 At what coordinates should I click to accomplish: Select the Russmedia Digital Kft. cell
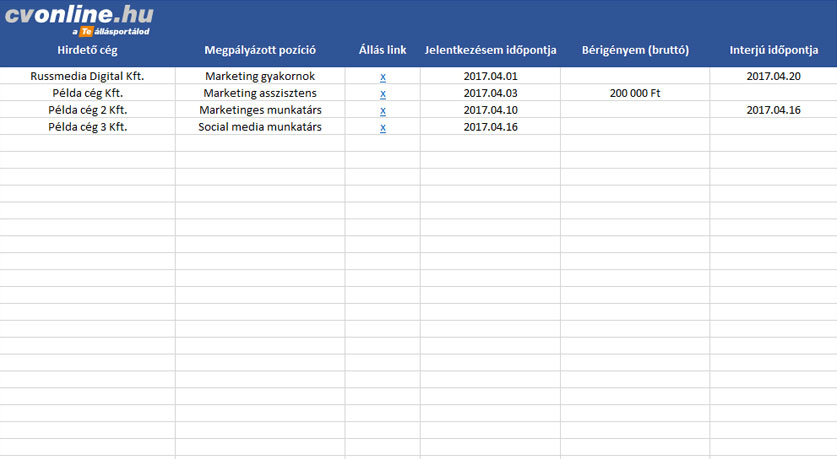point(87,76)
